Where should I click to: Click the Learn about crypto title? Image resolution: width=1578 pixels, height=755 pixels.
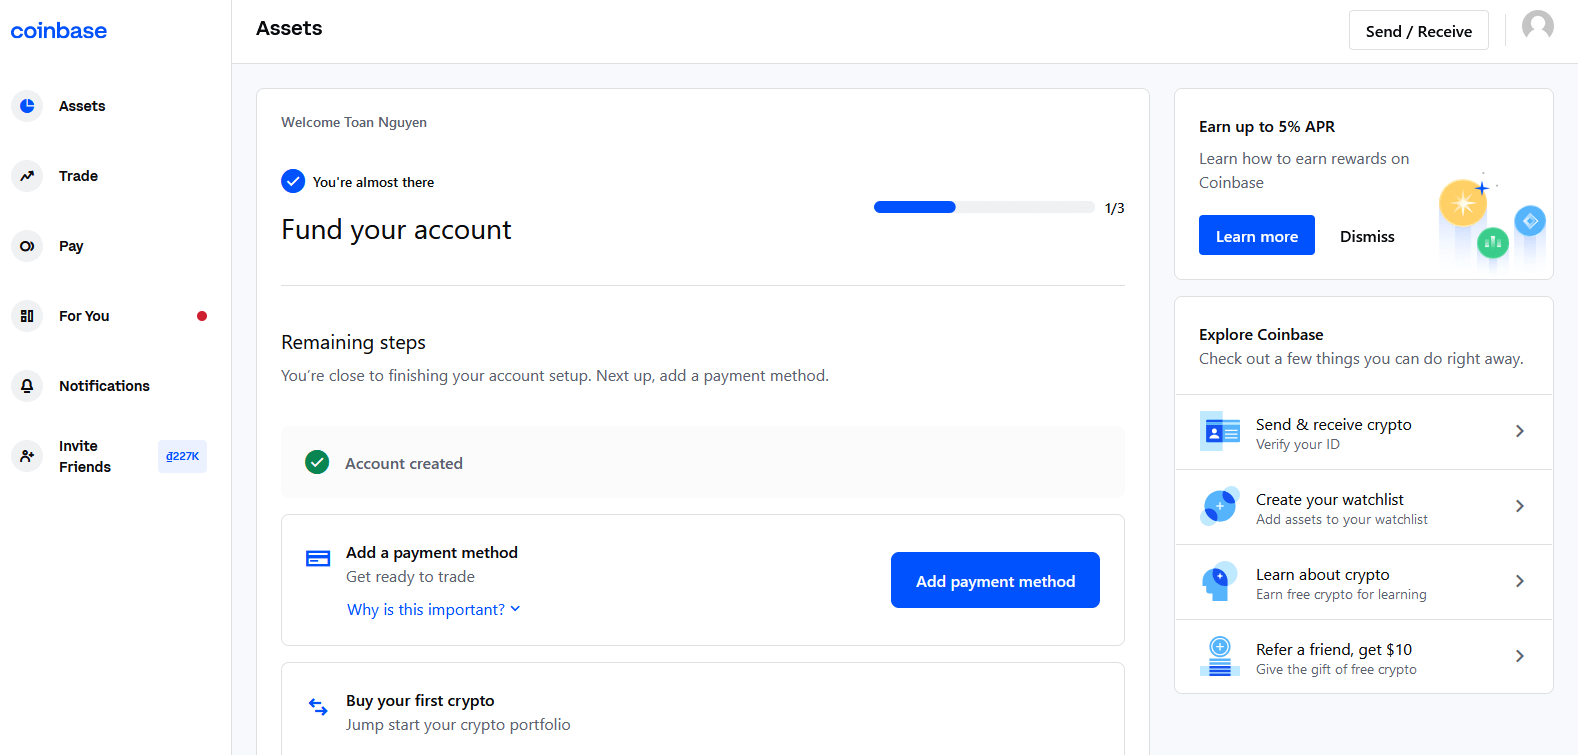[1322, 574]
